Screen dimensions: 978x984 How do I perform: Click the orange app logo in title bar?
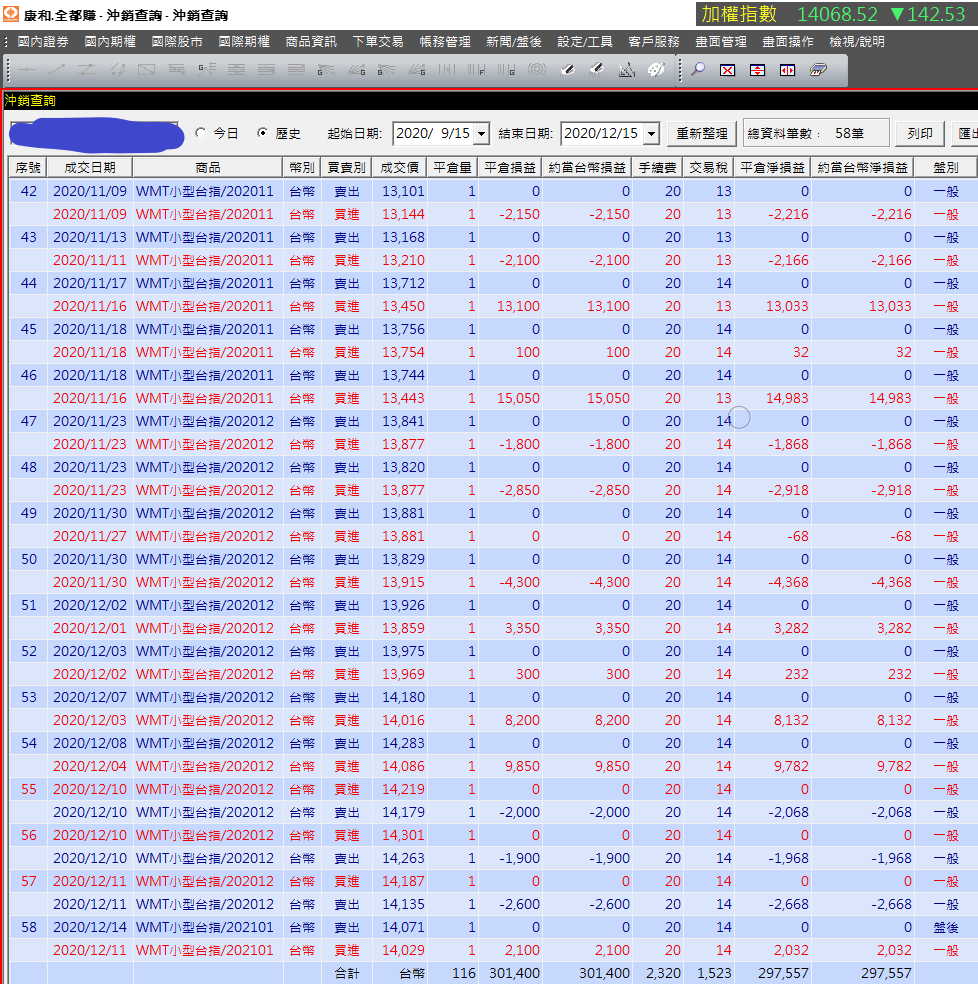[x=11, y=14]
